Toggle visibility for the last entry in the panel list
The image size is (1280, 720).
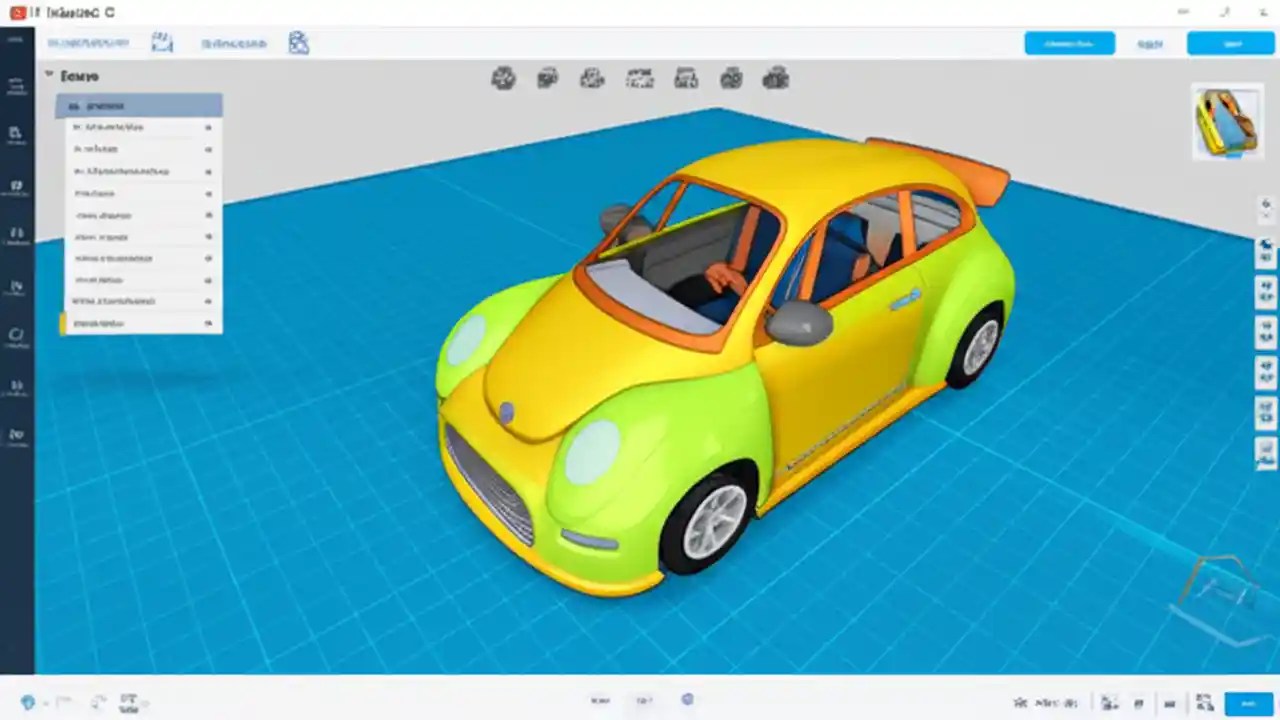click(x=209, y=323)
